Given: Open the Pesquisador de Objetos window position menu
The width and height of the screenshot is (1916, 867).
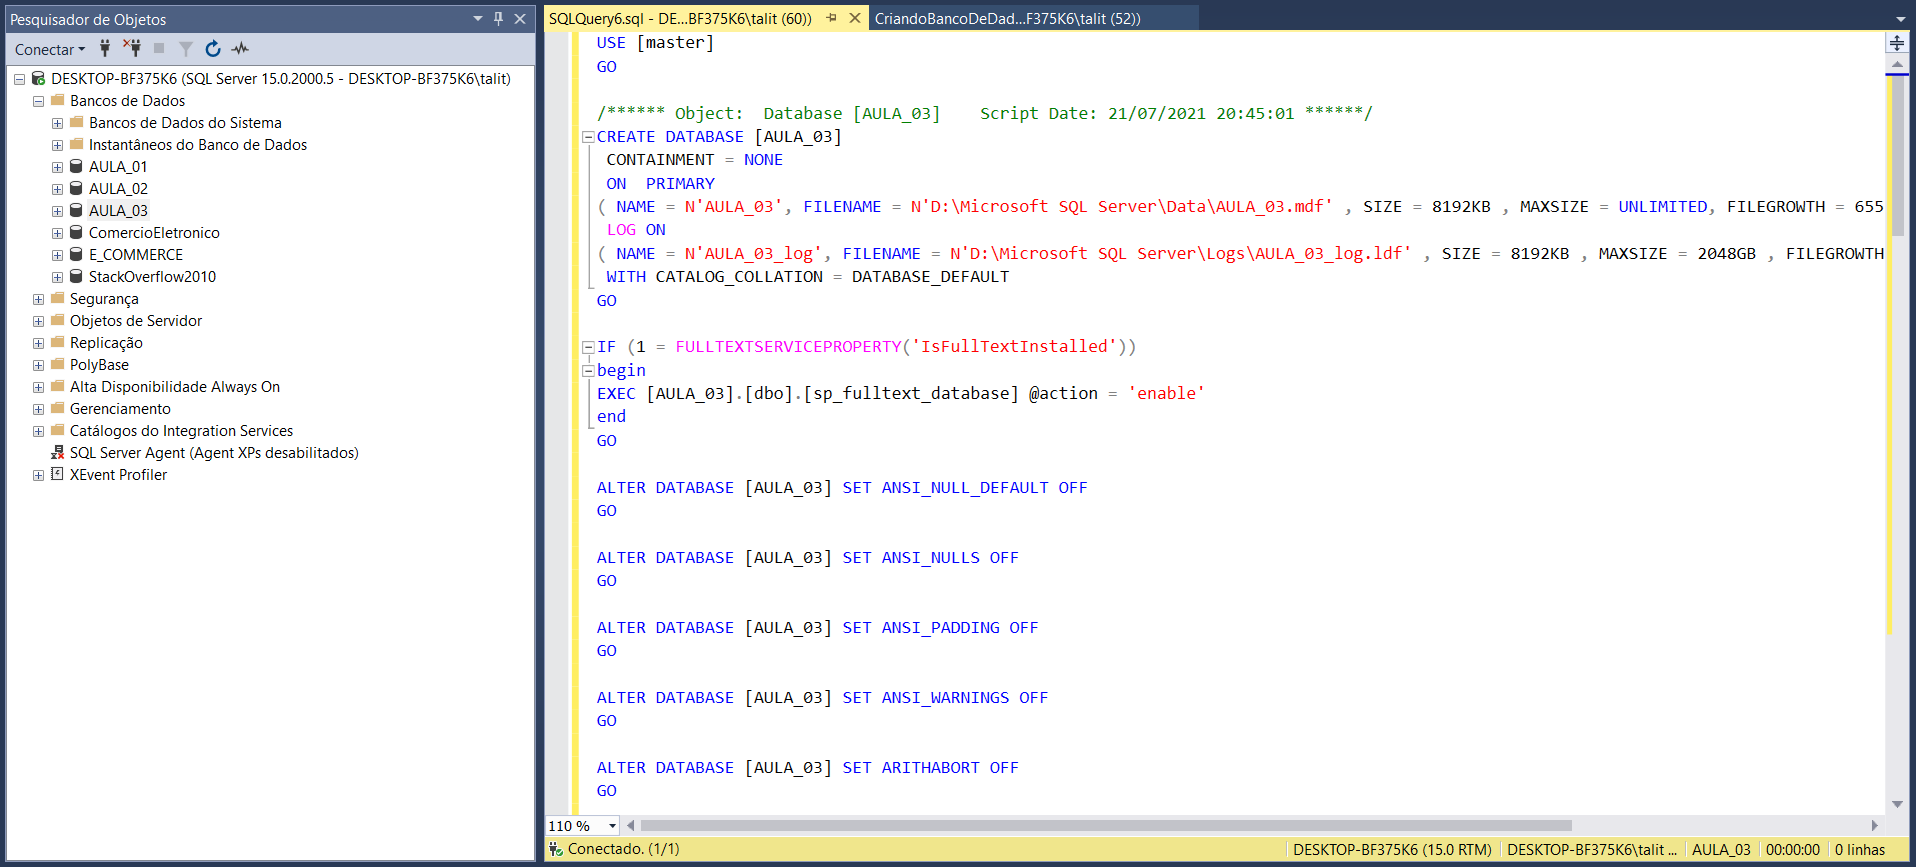Looking at the screenshot, I should pos(478,18).
